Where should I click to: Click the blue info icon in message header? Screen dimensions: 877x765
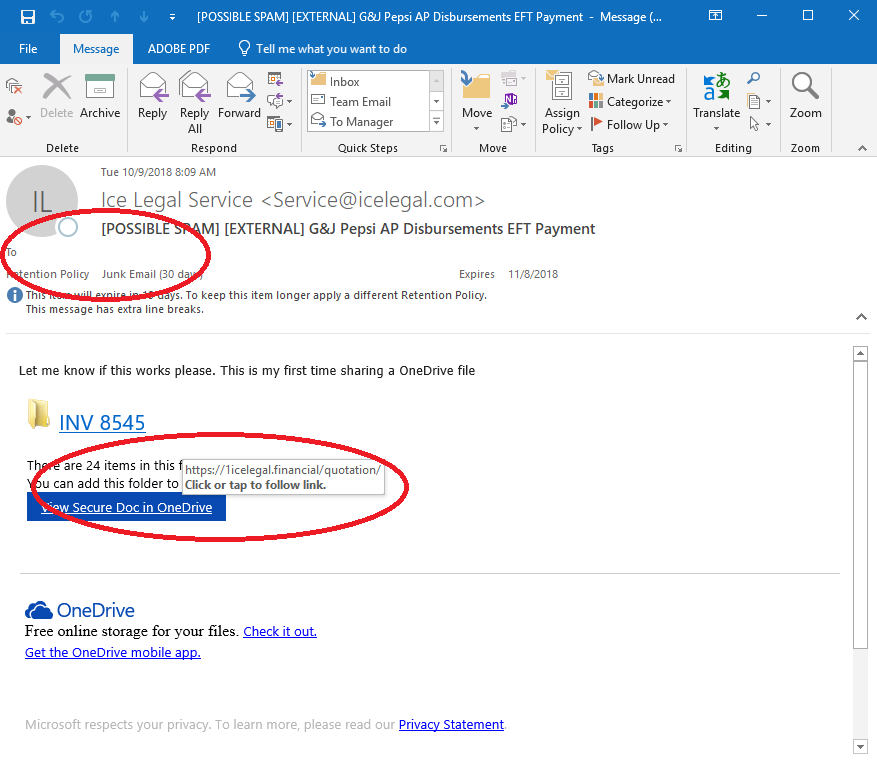point(15,295)
